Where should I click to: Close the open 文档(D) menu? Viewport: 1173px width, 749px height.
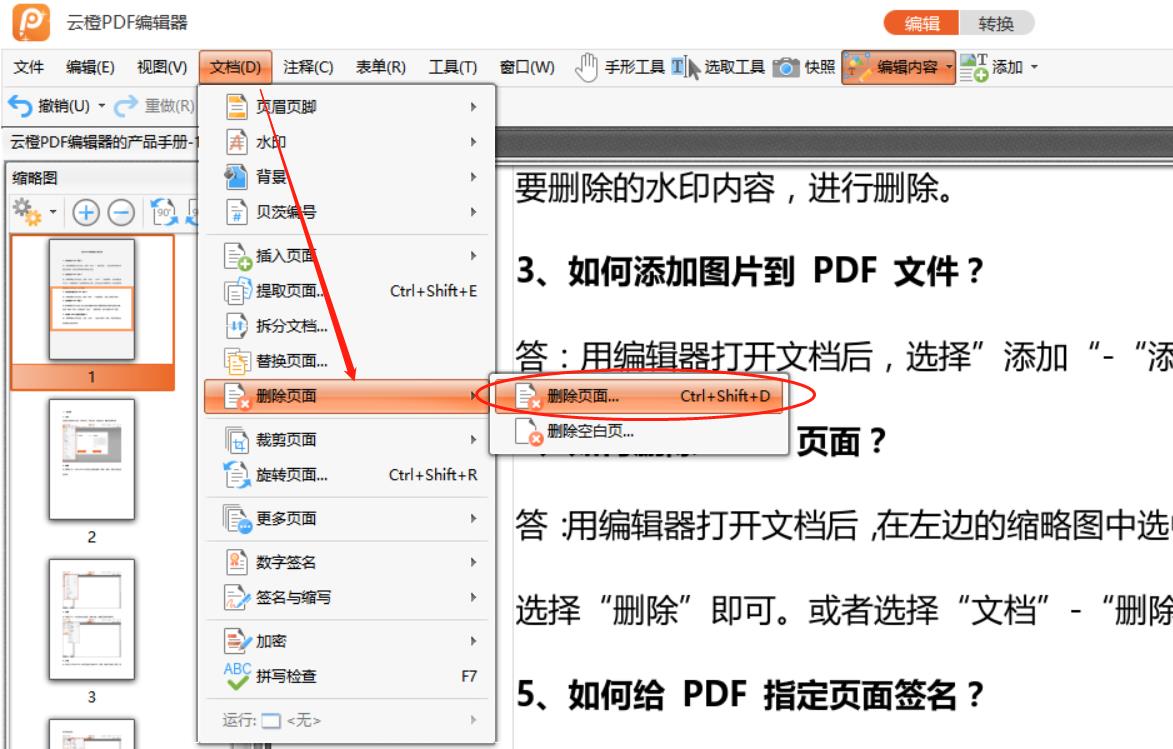tap(235, 67)
